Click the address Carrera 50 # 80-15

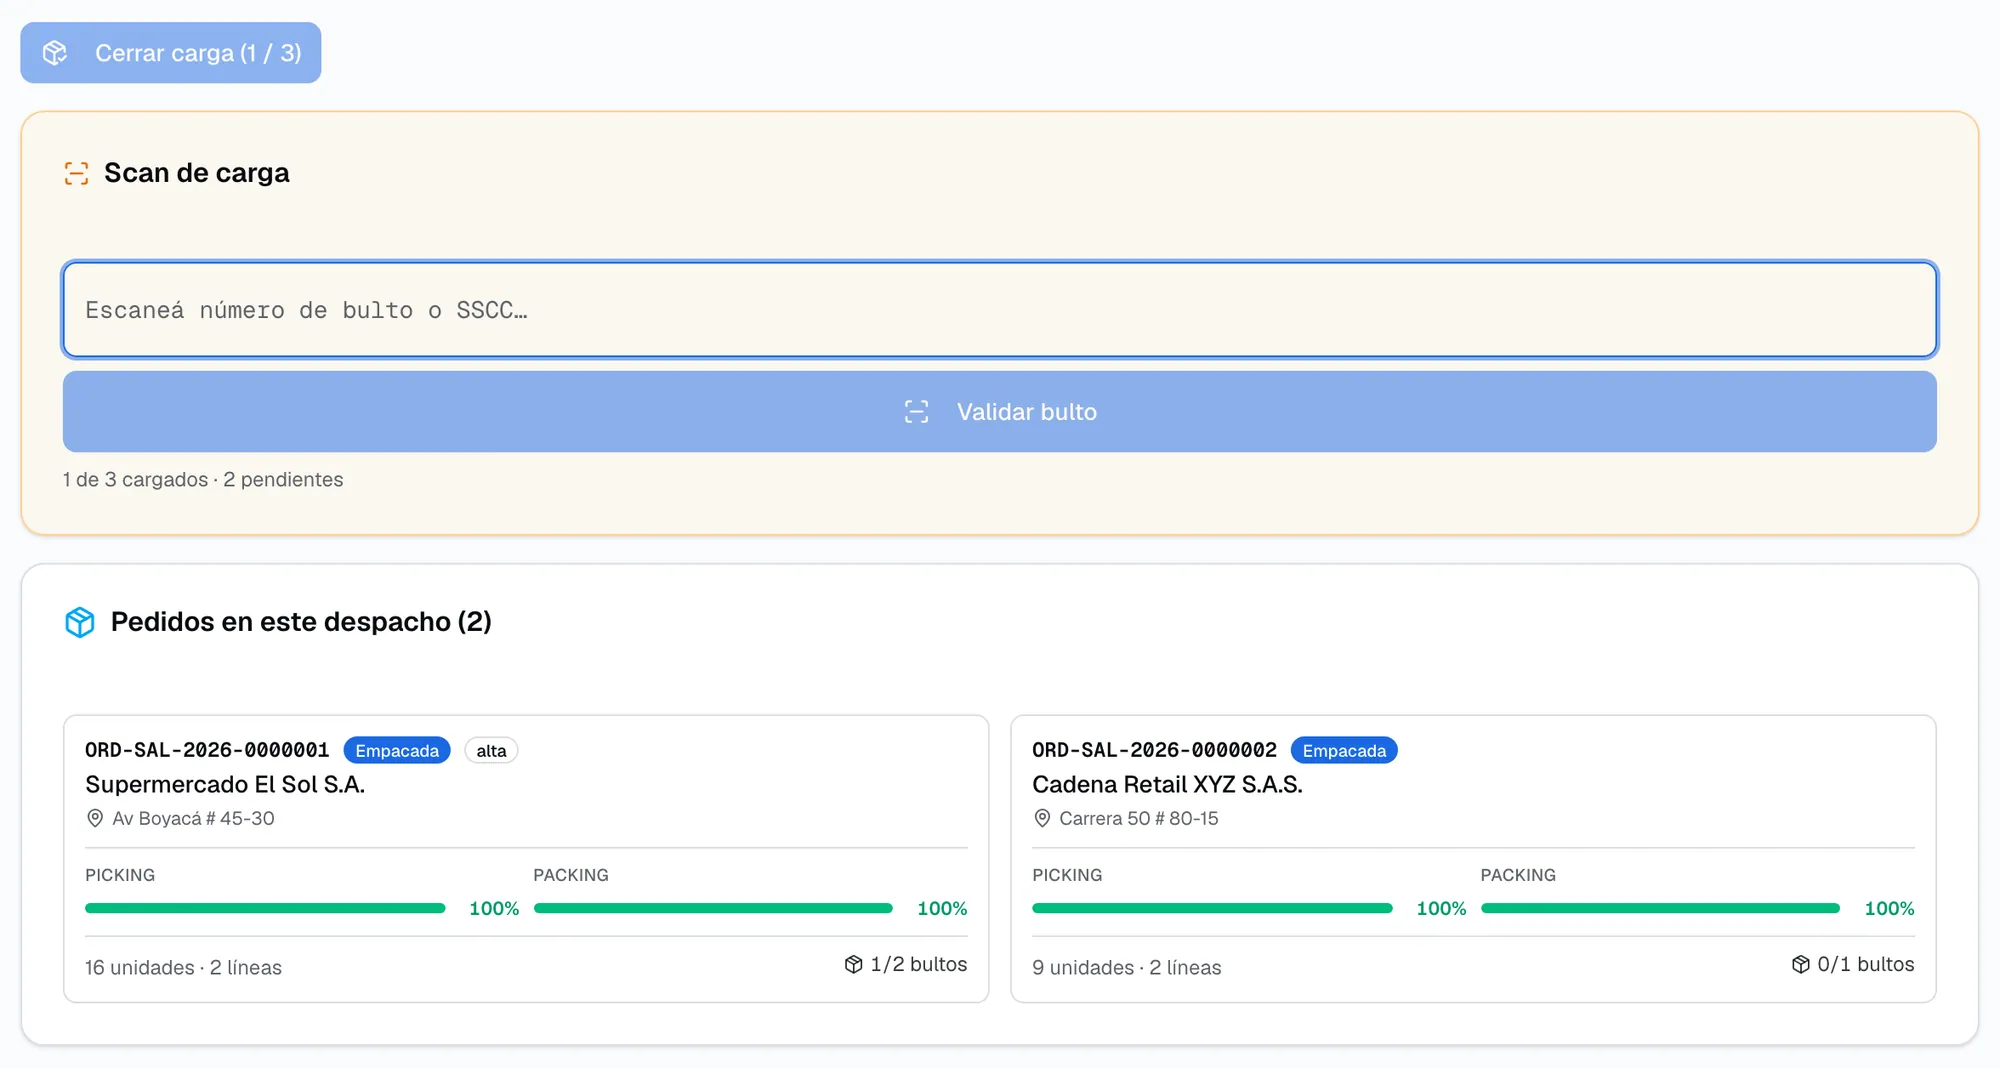(x=1139, y=818)
